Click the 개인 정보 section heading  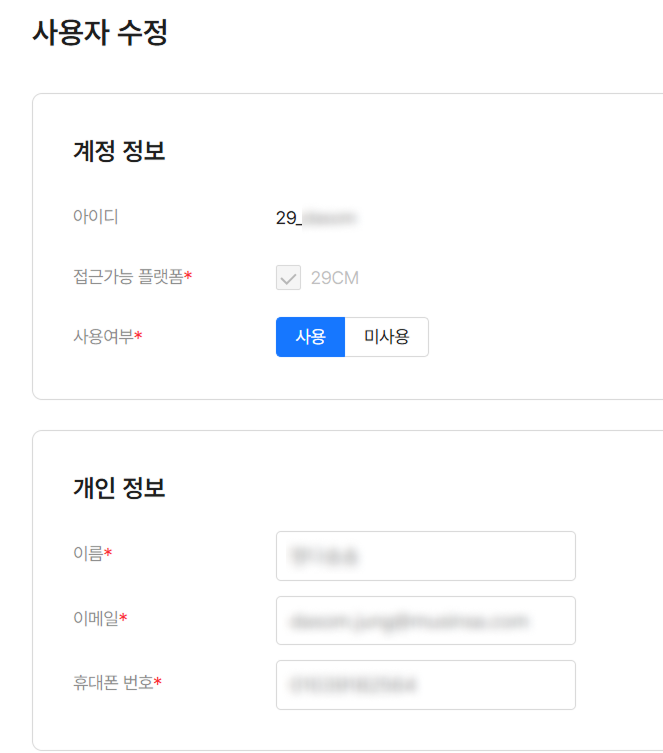(119, 488)
